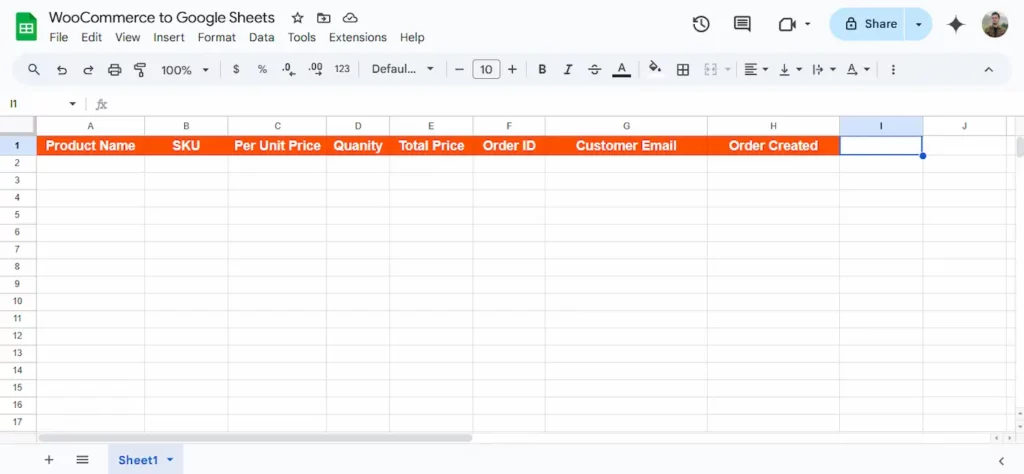Open the comments panel icon
This screenshot has height=474, width=1024.
coord(742,24)
